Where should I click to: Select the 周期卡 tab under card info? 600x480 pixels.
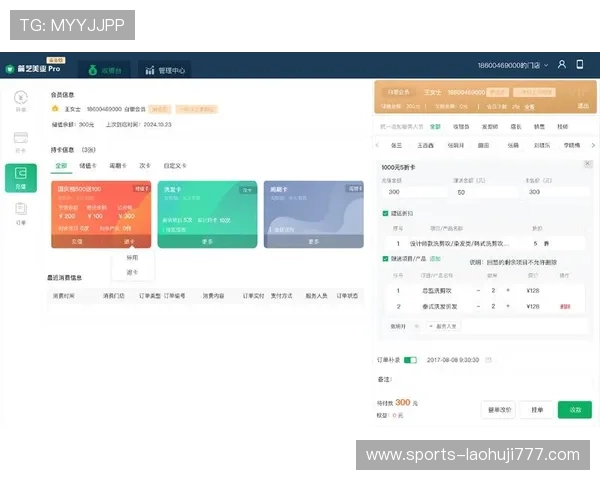point(118,166)
